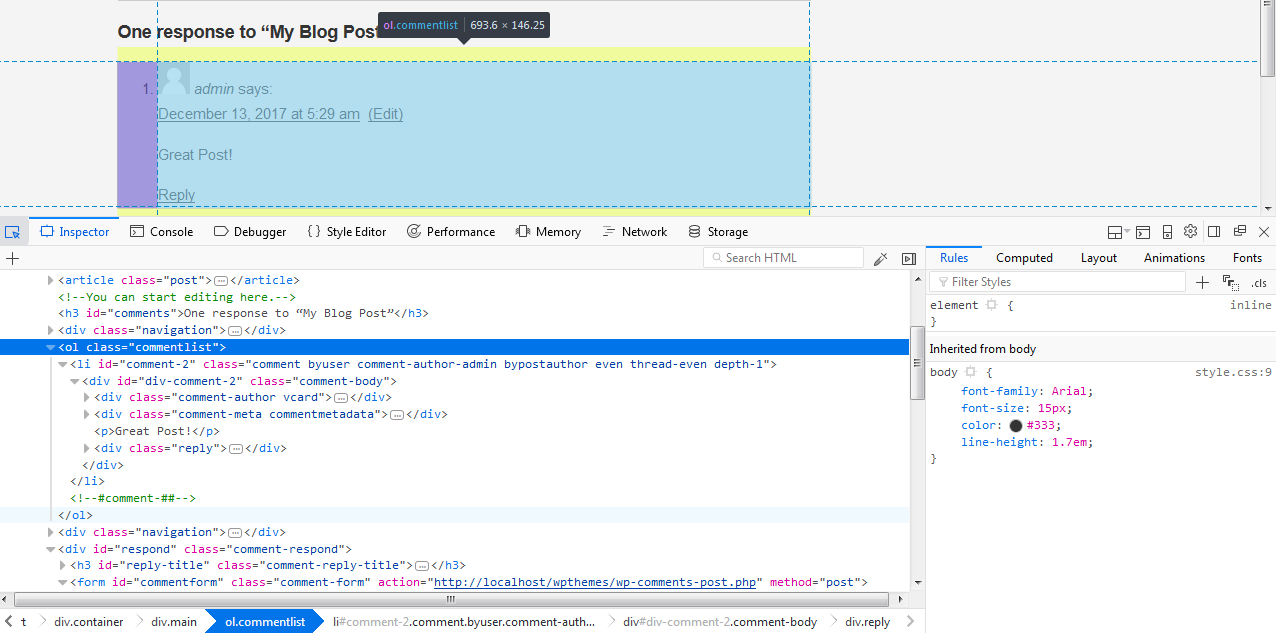Expand the article class post node
1276x633 pixels.
pos(51,280)
